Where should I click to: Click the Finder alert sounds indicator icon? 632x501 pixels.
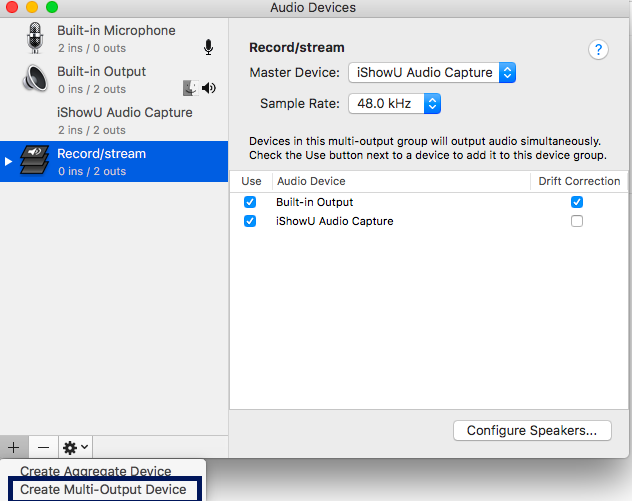coord(190,88)
